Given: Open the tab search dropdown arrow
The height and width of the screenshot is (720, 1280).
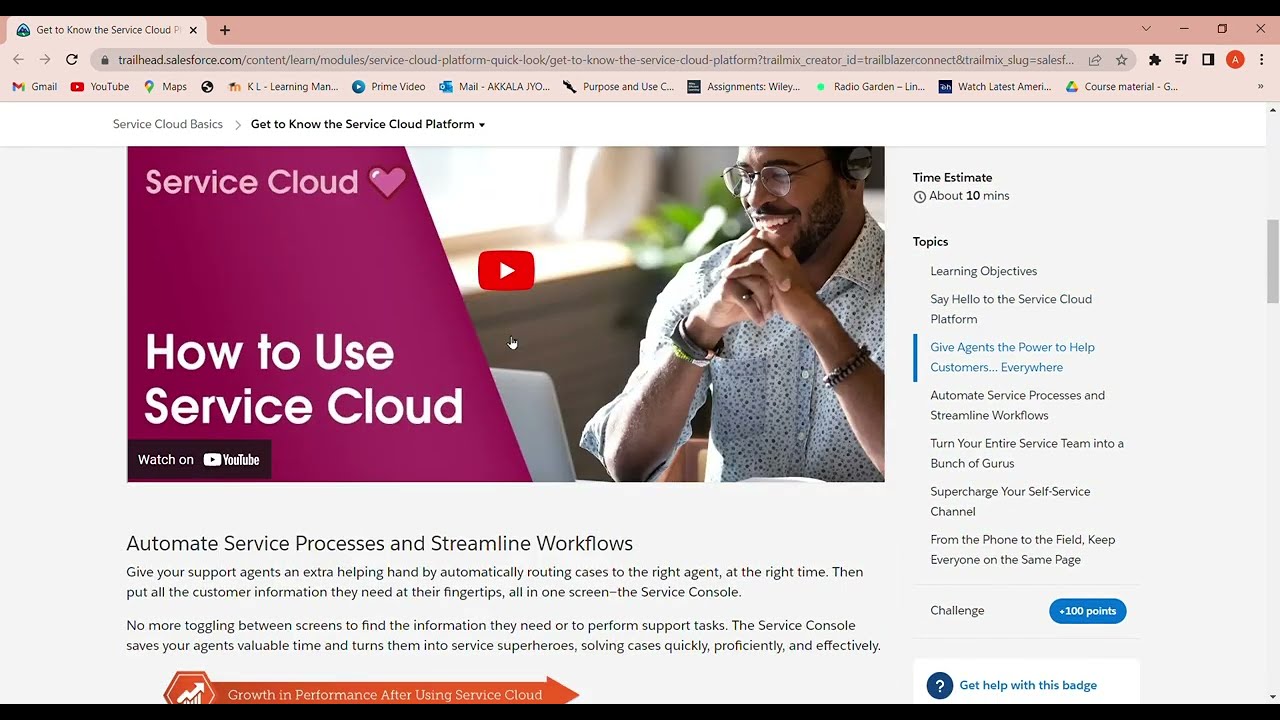Looking at the screenshot, I should (x=1146, y=29).
